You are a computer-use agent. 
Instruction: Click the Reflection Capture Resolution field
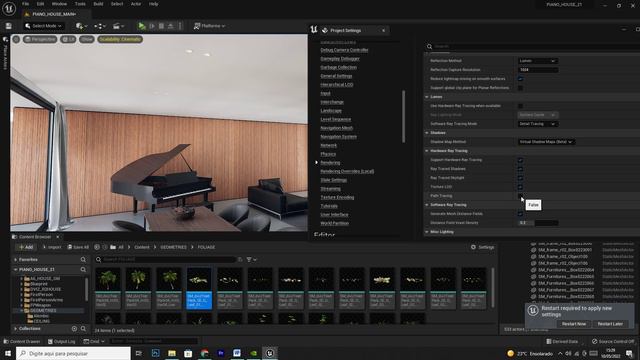[x=538, y=70]
